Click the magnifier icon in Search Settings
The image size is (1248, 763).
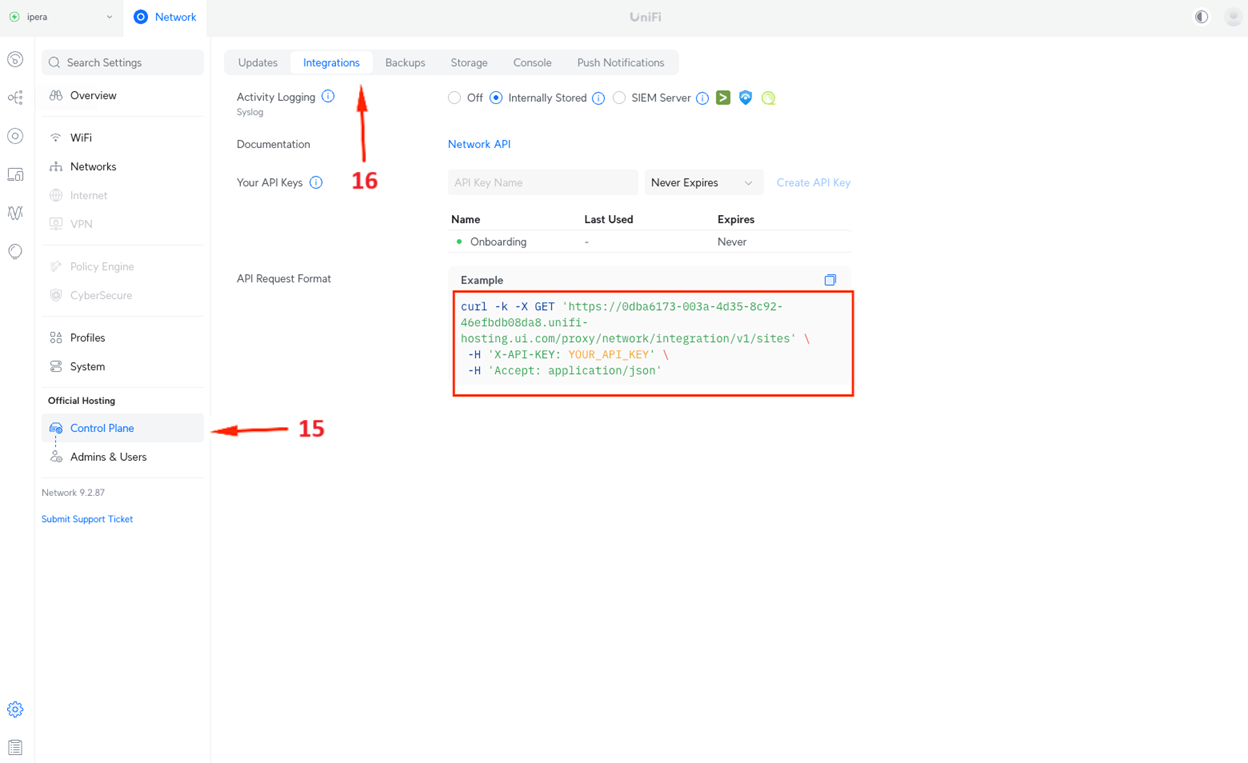pos(55,63)
